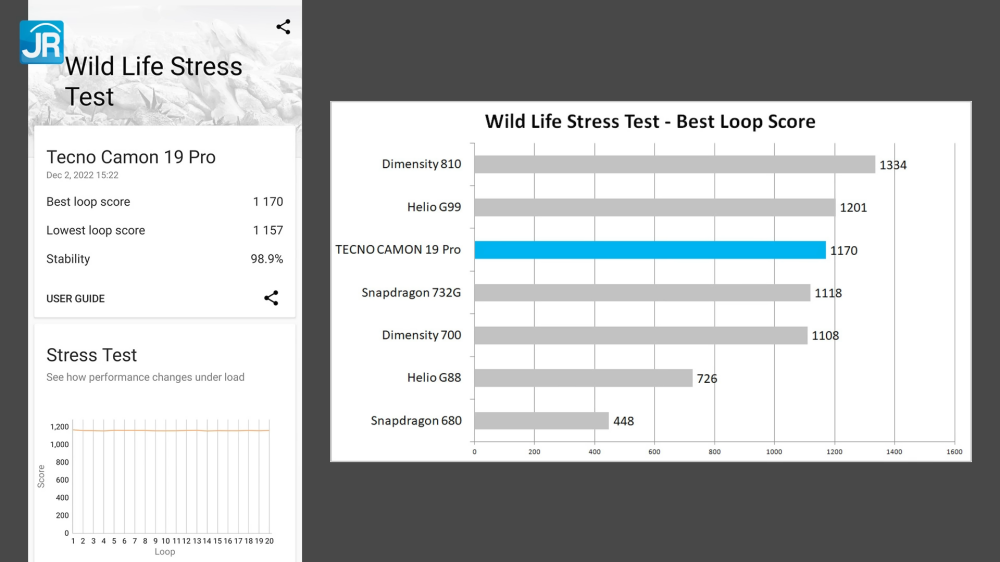Click the Dimensity 810 chart label
The image size is (1000, 562).
click(421, 164)
